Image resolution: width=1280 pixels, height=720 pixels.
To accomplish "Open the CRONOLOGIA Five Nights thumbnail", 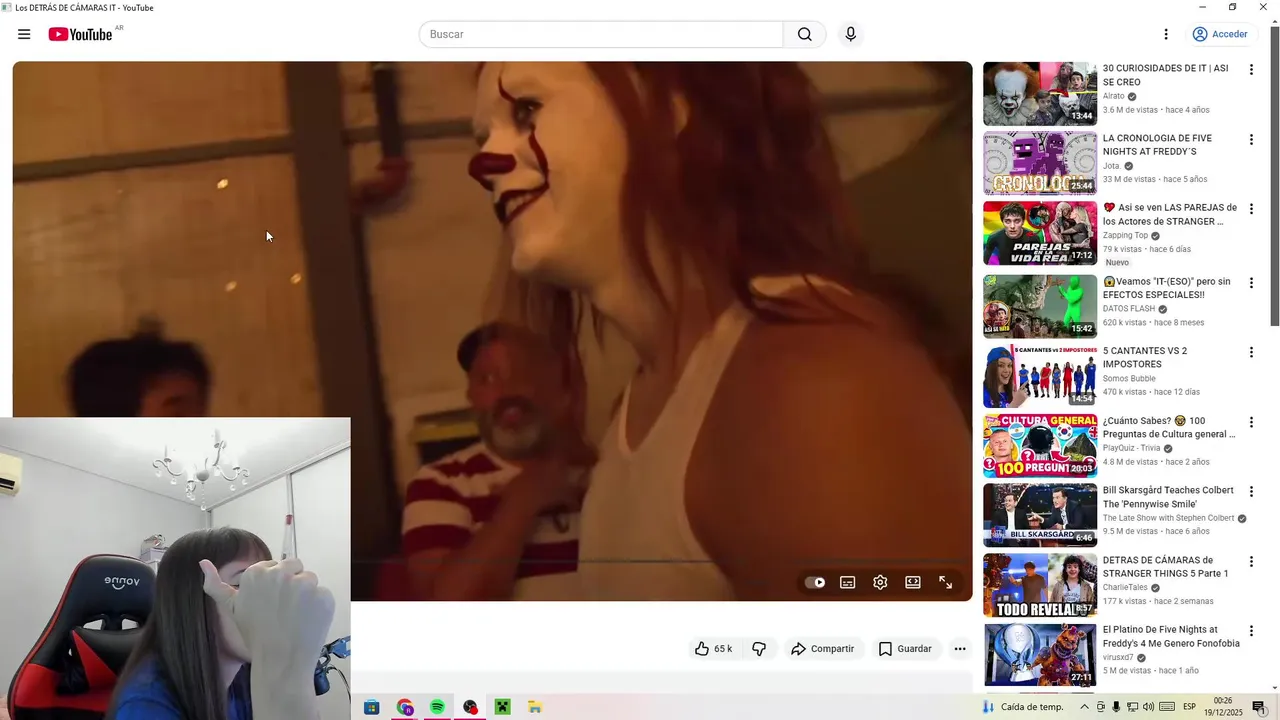I will coord(1040,164).
